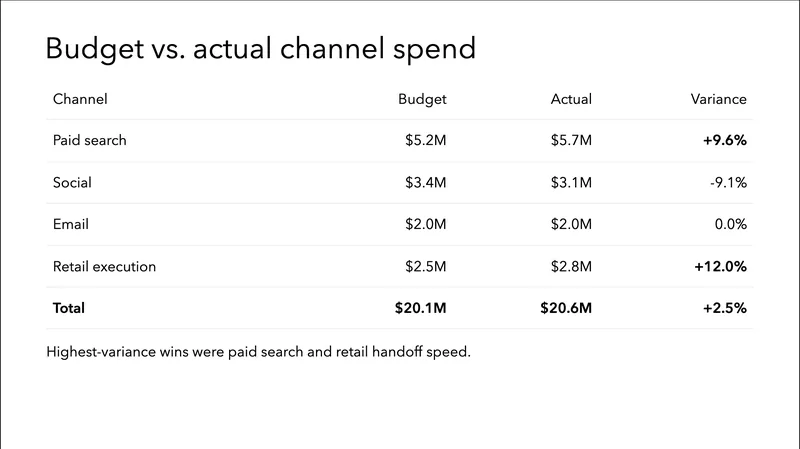The height and width of the screenshot is (449, 800).
Task: Select the $2.8M retail execution actual cell
Action: click(571, 267)
